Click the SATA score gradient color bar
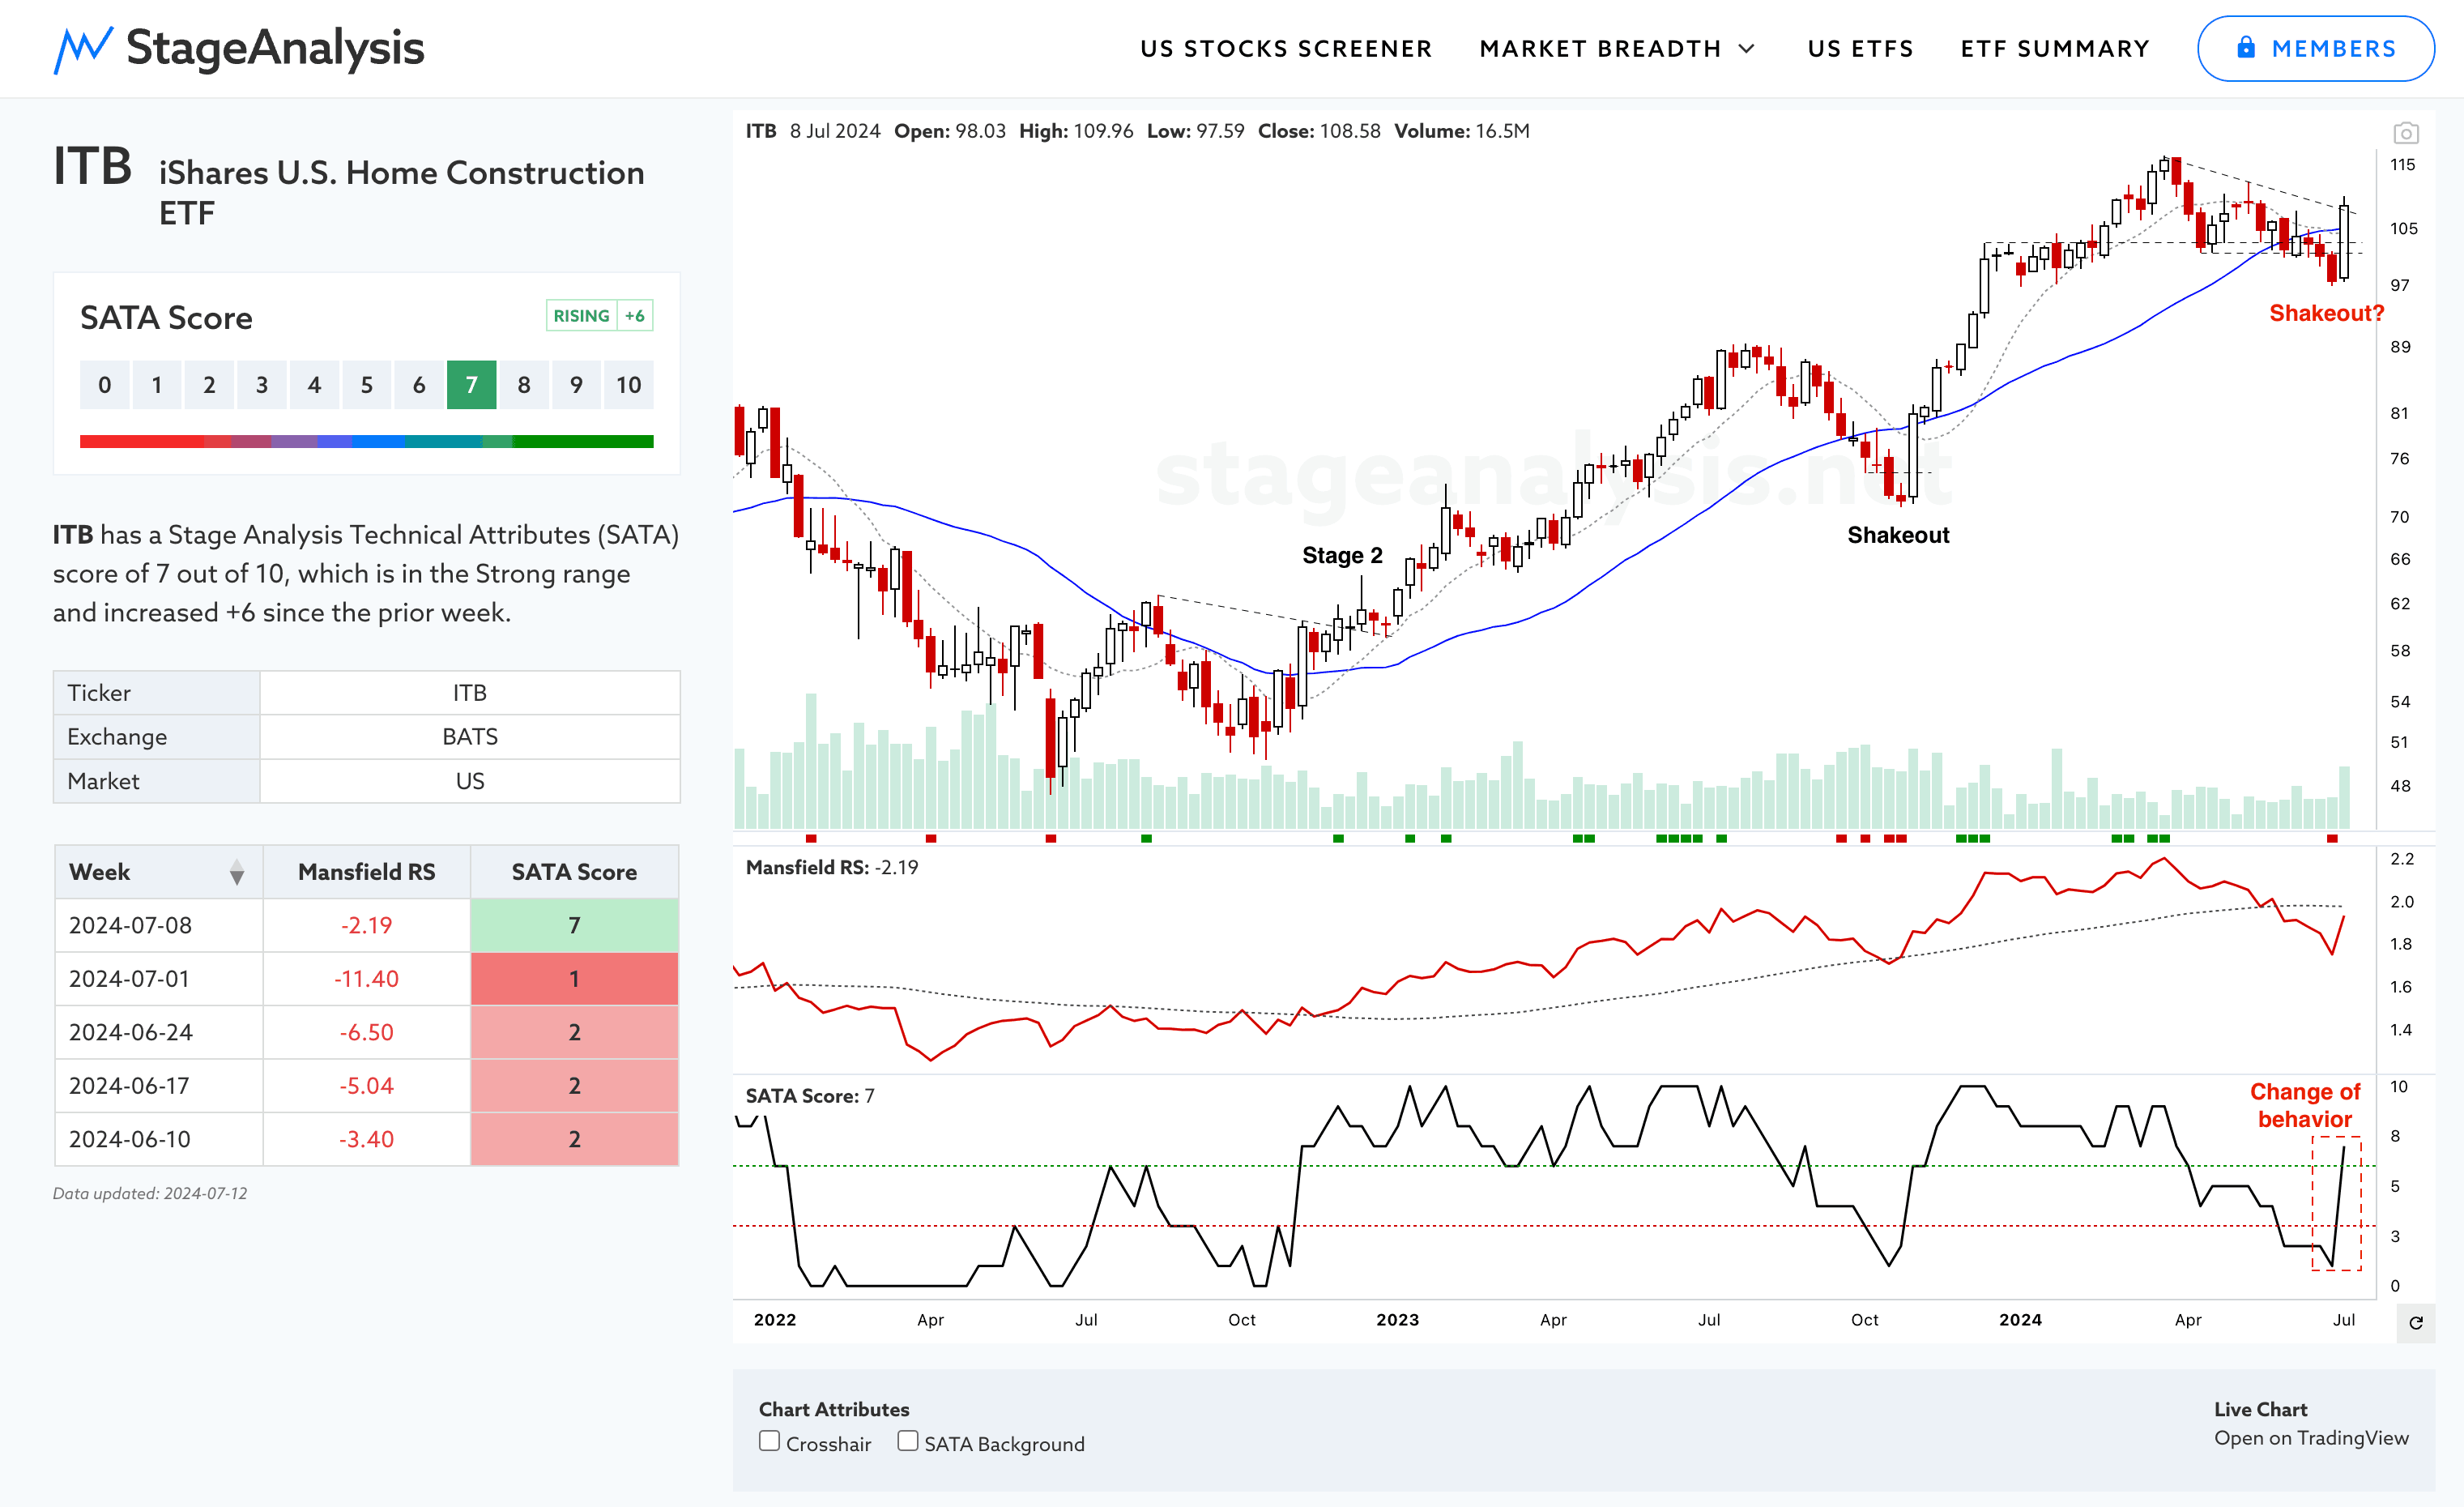This screenshot has width=2464, height=1507. pos(366,441)
